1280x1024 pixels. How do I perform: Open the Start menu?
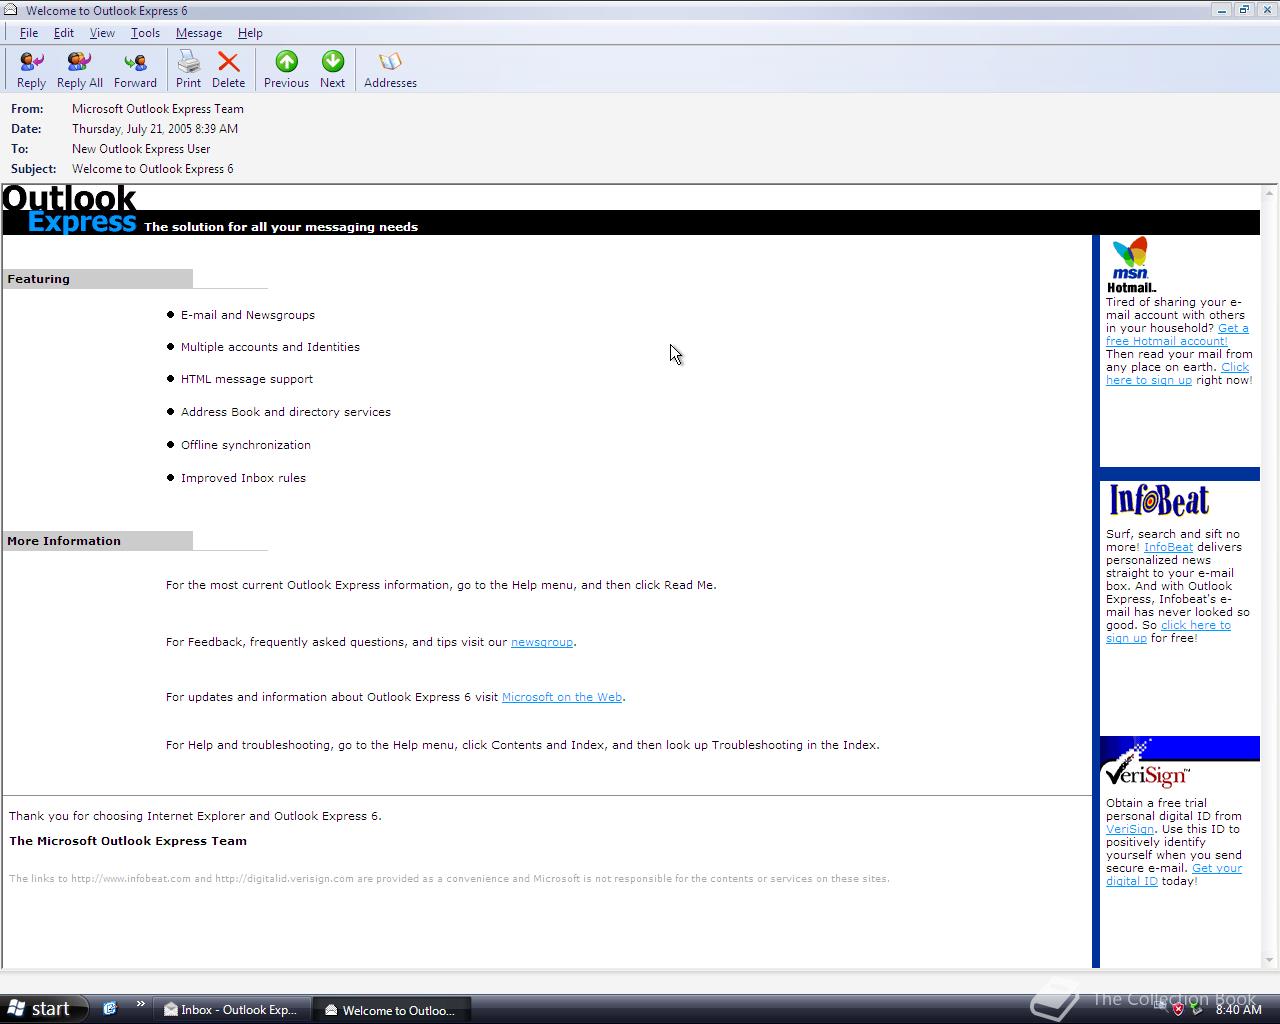point(43,1009)
